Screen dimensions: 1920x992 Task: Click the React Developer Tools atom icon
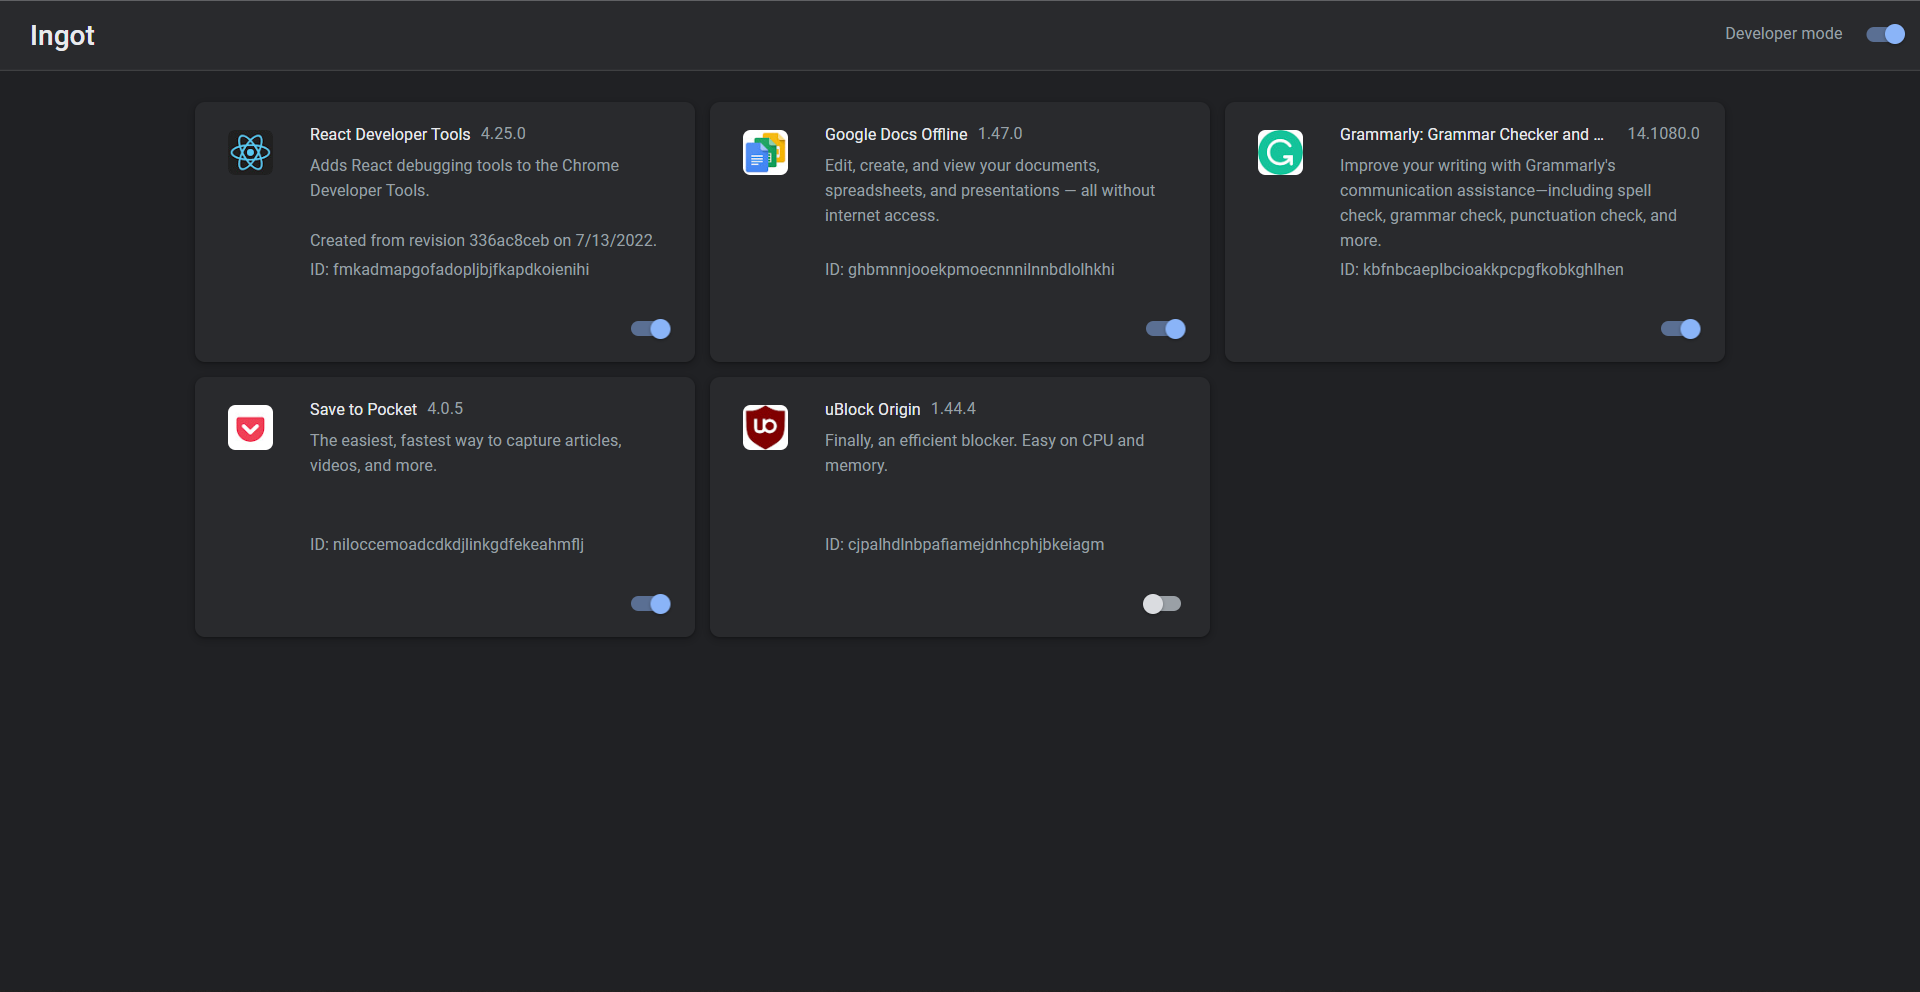pos(250,152)
